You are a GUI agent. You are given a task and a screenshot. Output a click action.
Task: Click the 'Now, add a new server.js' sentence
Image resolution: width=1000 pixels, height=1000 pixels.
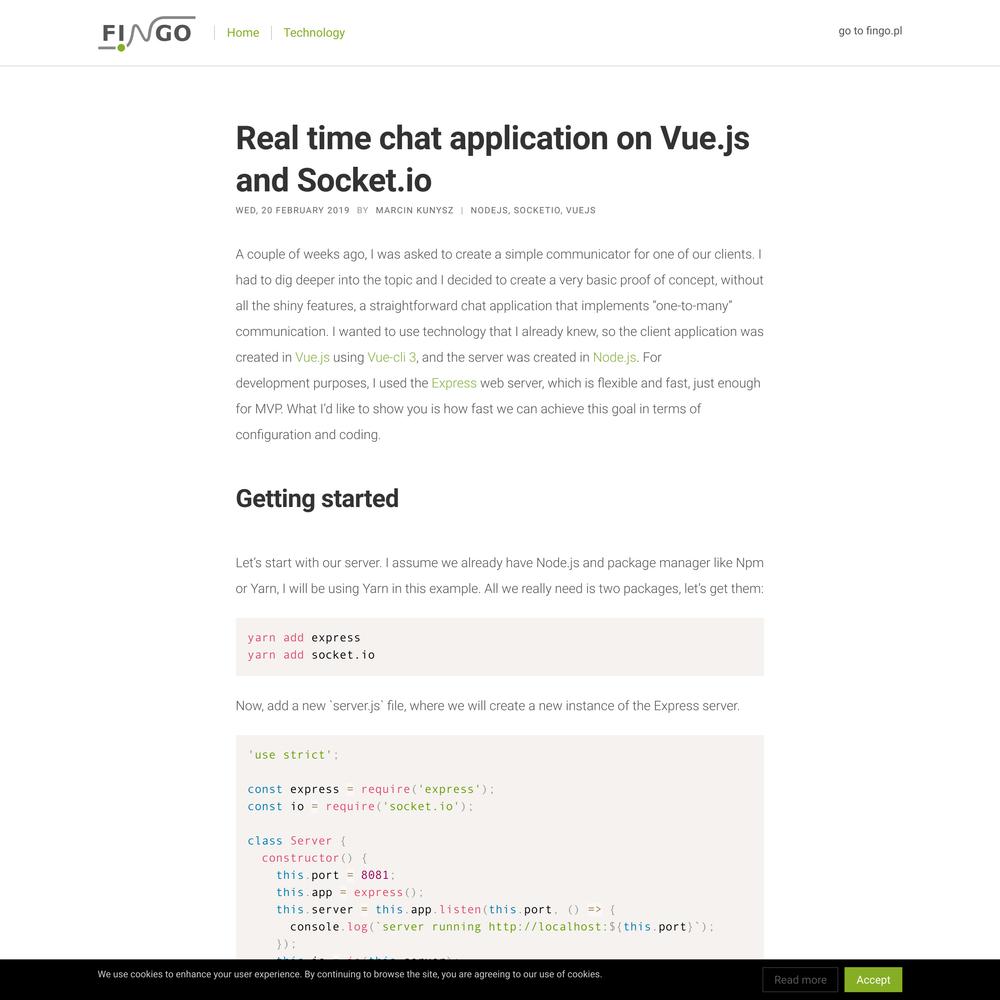click(x=487, y=706)
